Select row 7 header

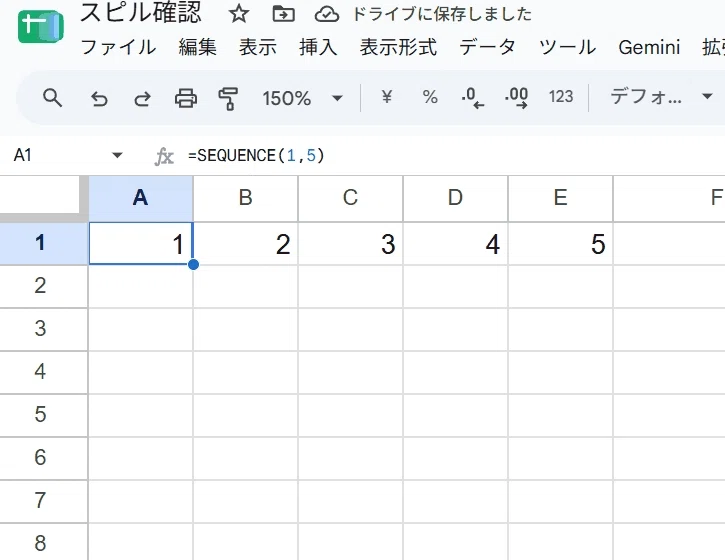tap(43, 501)
